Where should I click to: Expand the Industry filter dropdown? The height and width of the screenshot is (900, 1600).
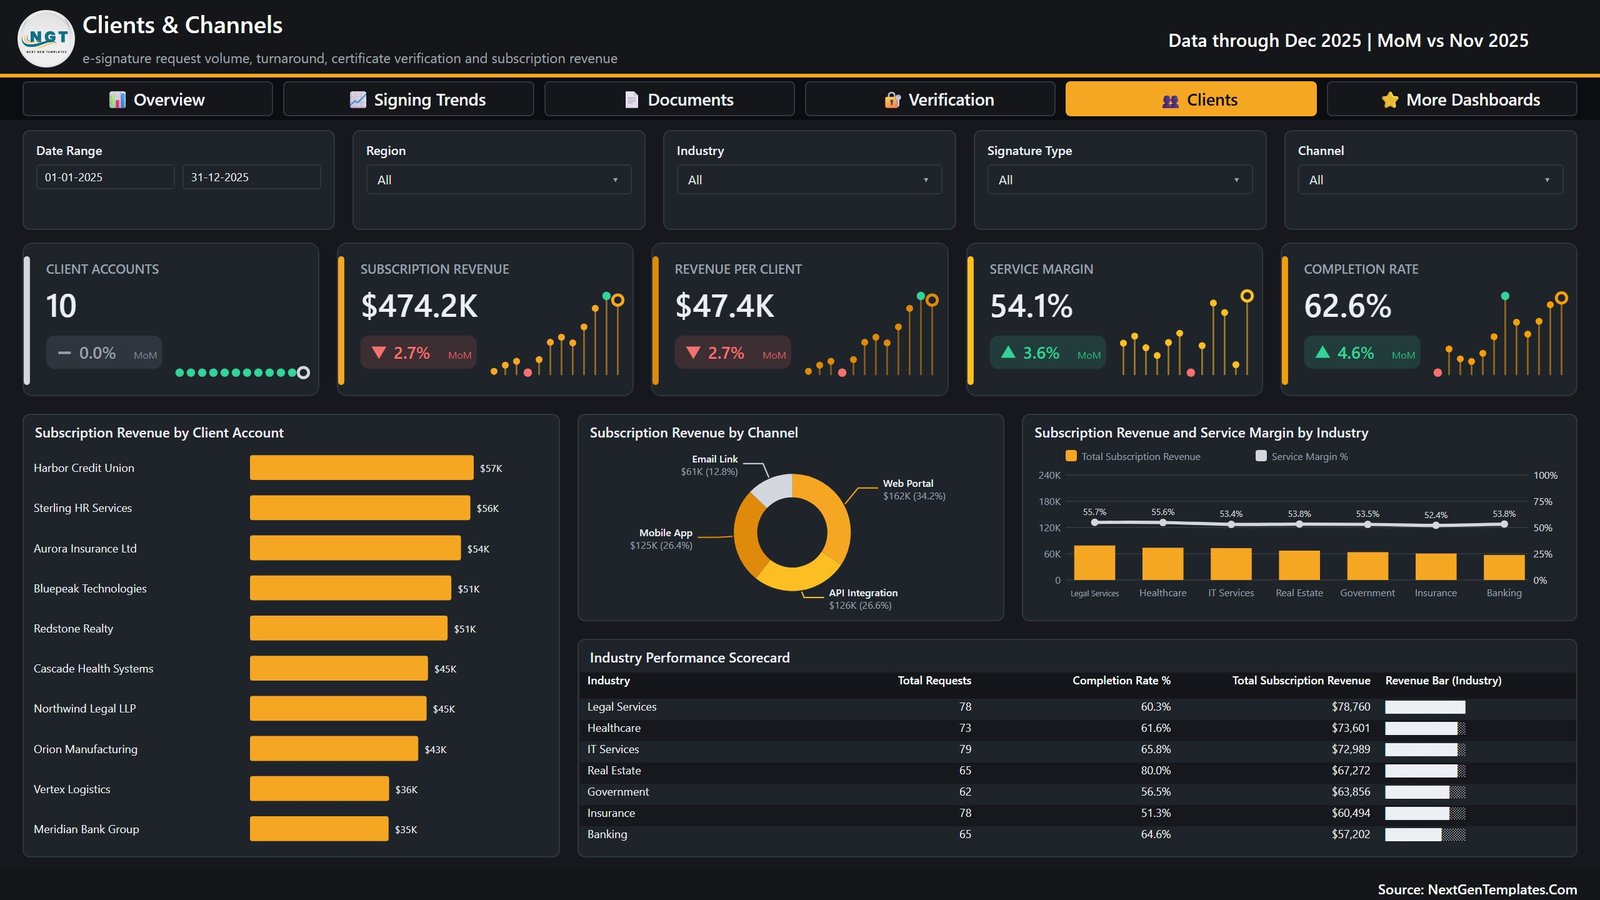click(809, 180)
